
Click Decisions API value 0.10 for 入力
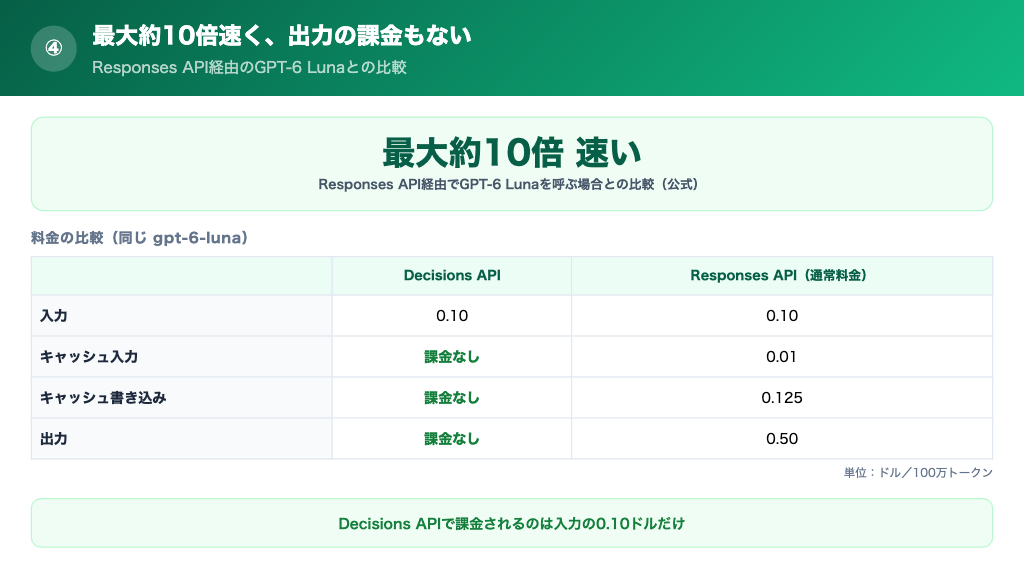tap(452, 316)
